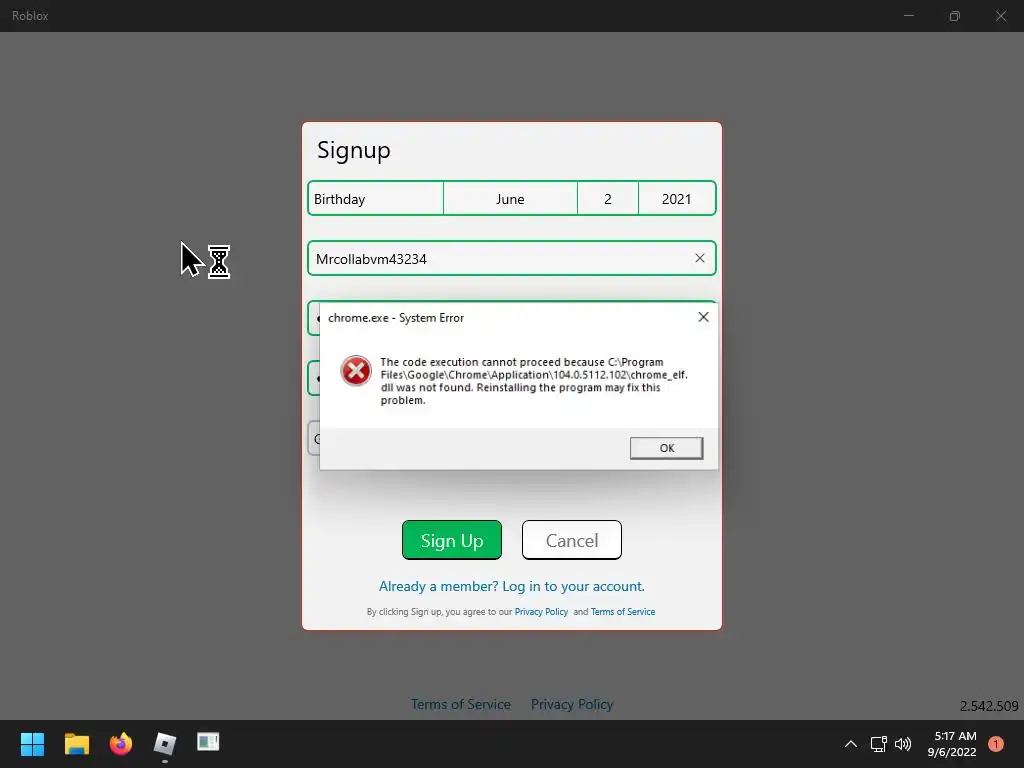Open the volume tray icon
The height and width of the screenshot is (768, 1024).
[x=903, y=743]
